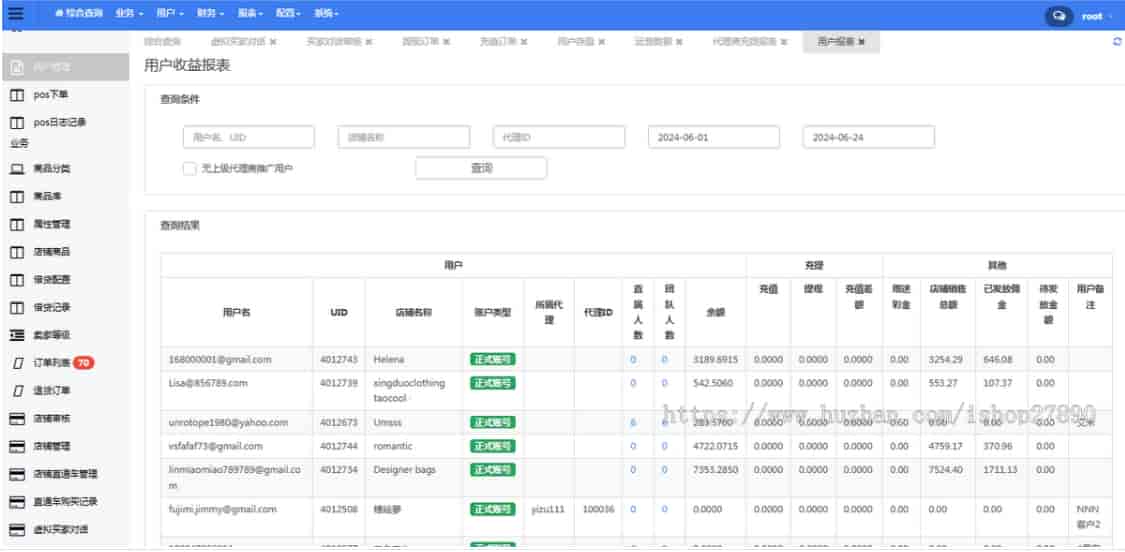Close the 用户报表 tab
Screen dimensions: 1125x552
click(862, 42)
